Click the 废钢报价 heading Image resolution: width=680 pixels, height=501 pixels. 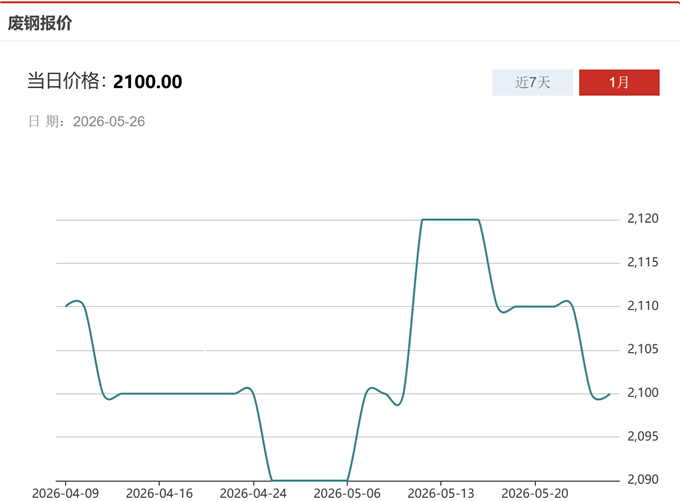coord(39,23)
